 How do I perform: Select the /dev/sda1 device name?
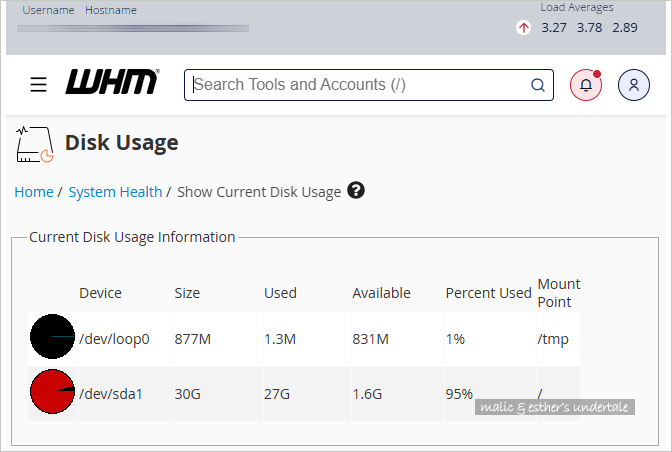(111, 394)
